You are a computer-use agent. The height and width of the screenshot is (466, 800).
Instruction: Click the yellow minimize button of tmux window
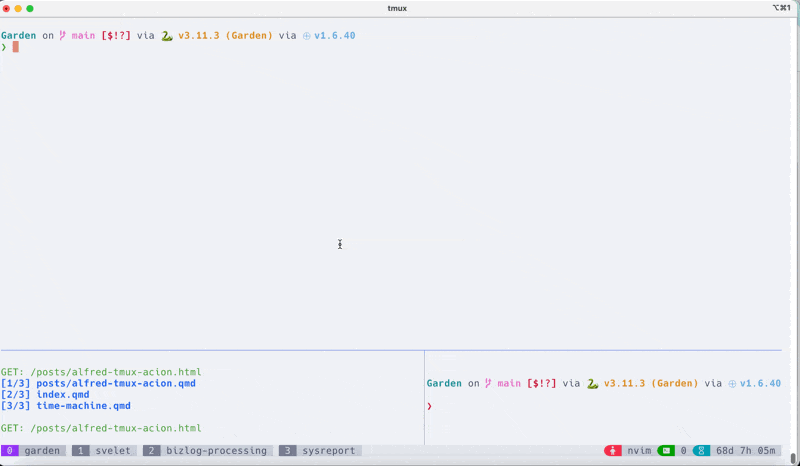point(18,9)
